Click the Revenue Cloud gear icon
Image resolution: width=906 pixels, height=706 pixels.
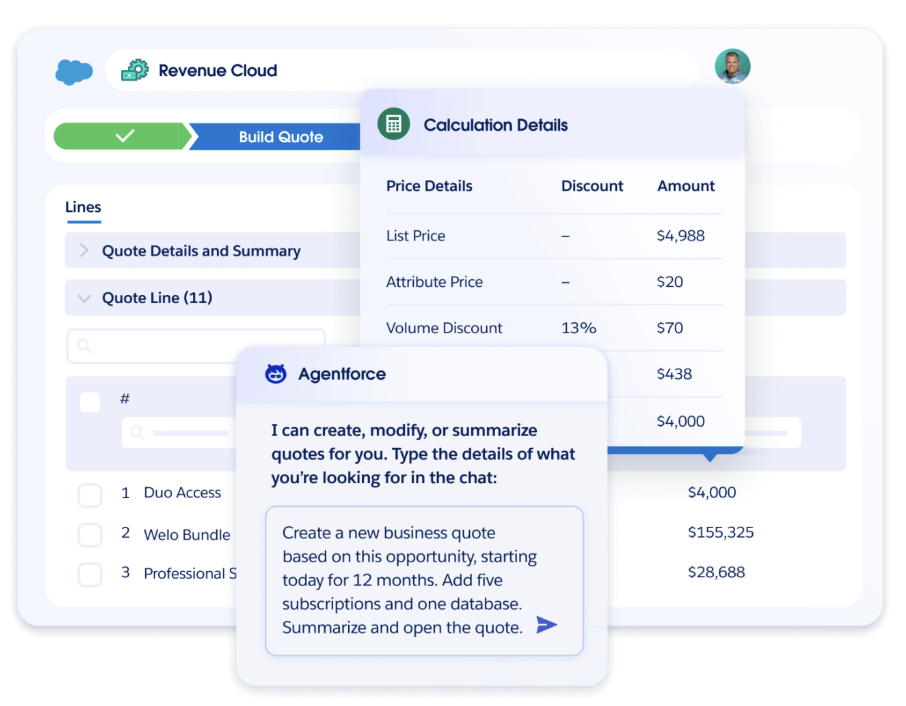[135, 70]
